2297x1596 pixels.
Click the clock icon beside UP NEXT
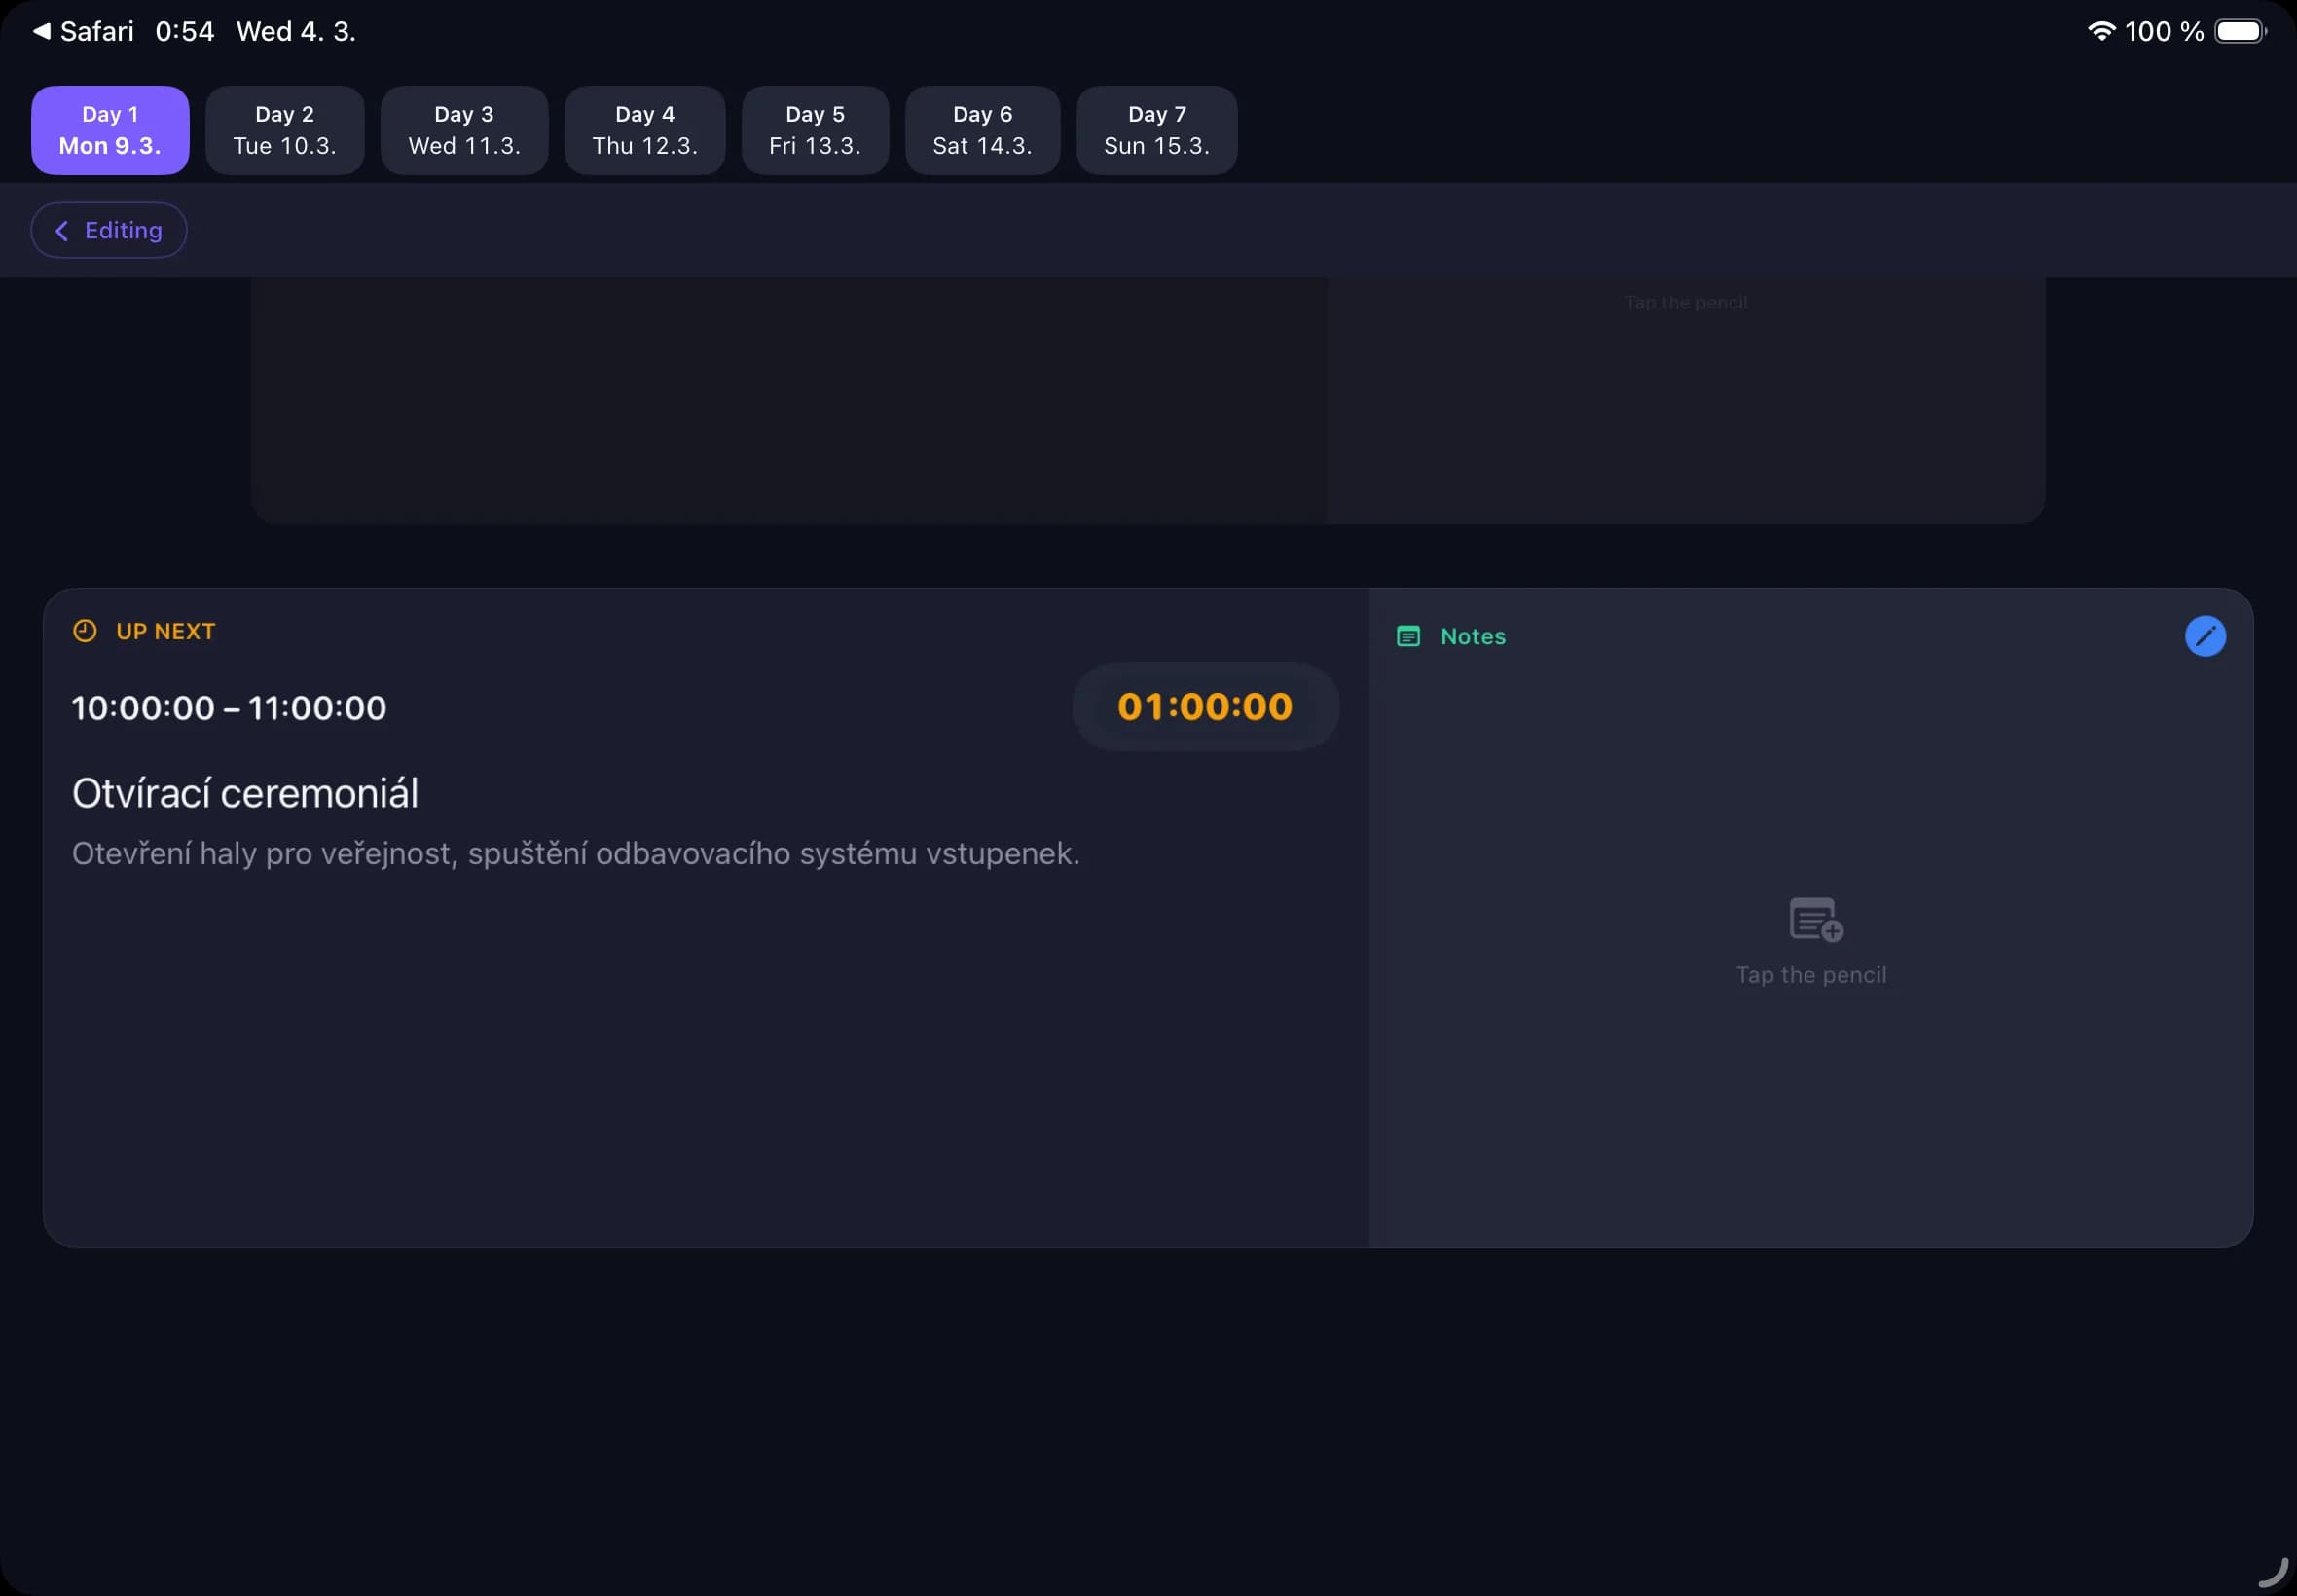tap(84, 630)
